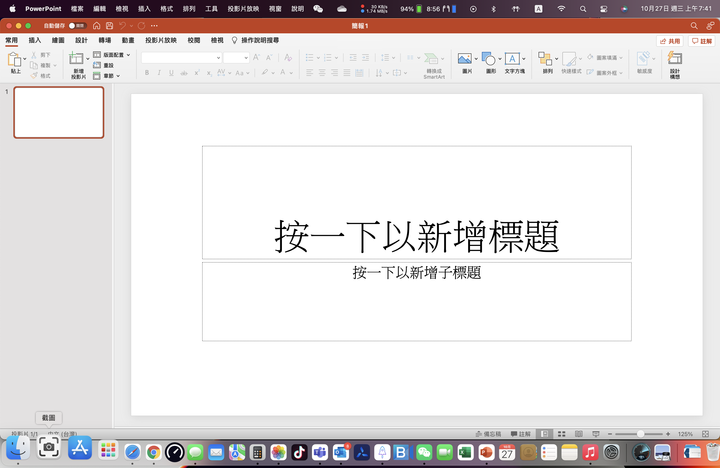Image resolution: width=720 pixels, height=468 pixels.
Task: Click the Convert to SmartArt icon
Action: tap(431, 59)
